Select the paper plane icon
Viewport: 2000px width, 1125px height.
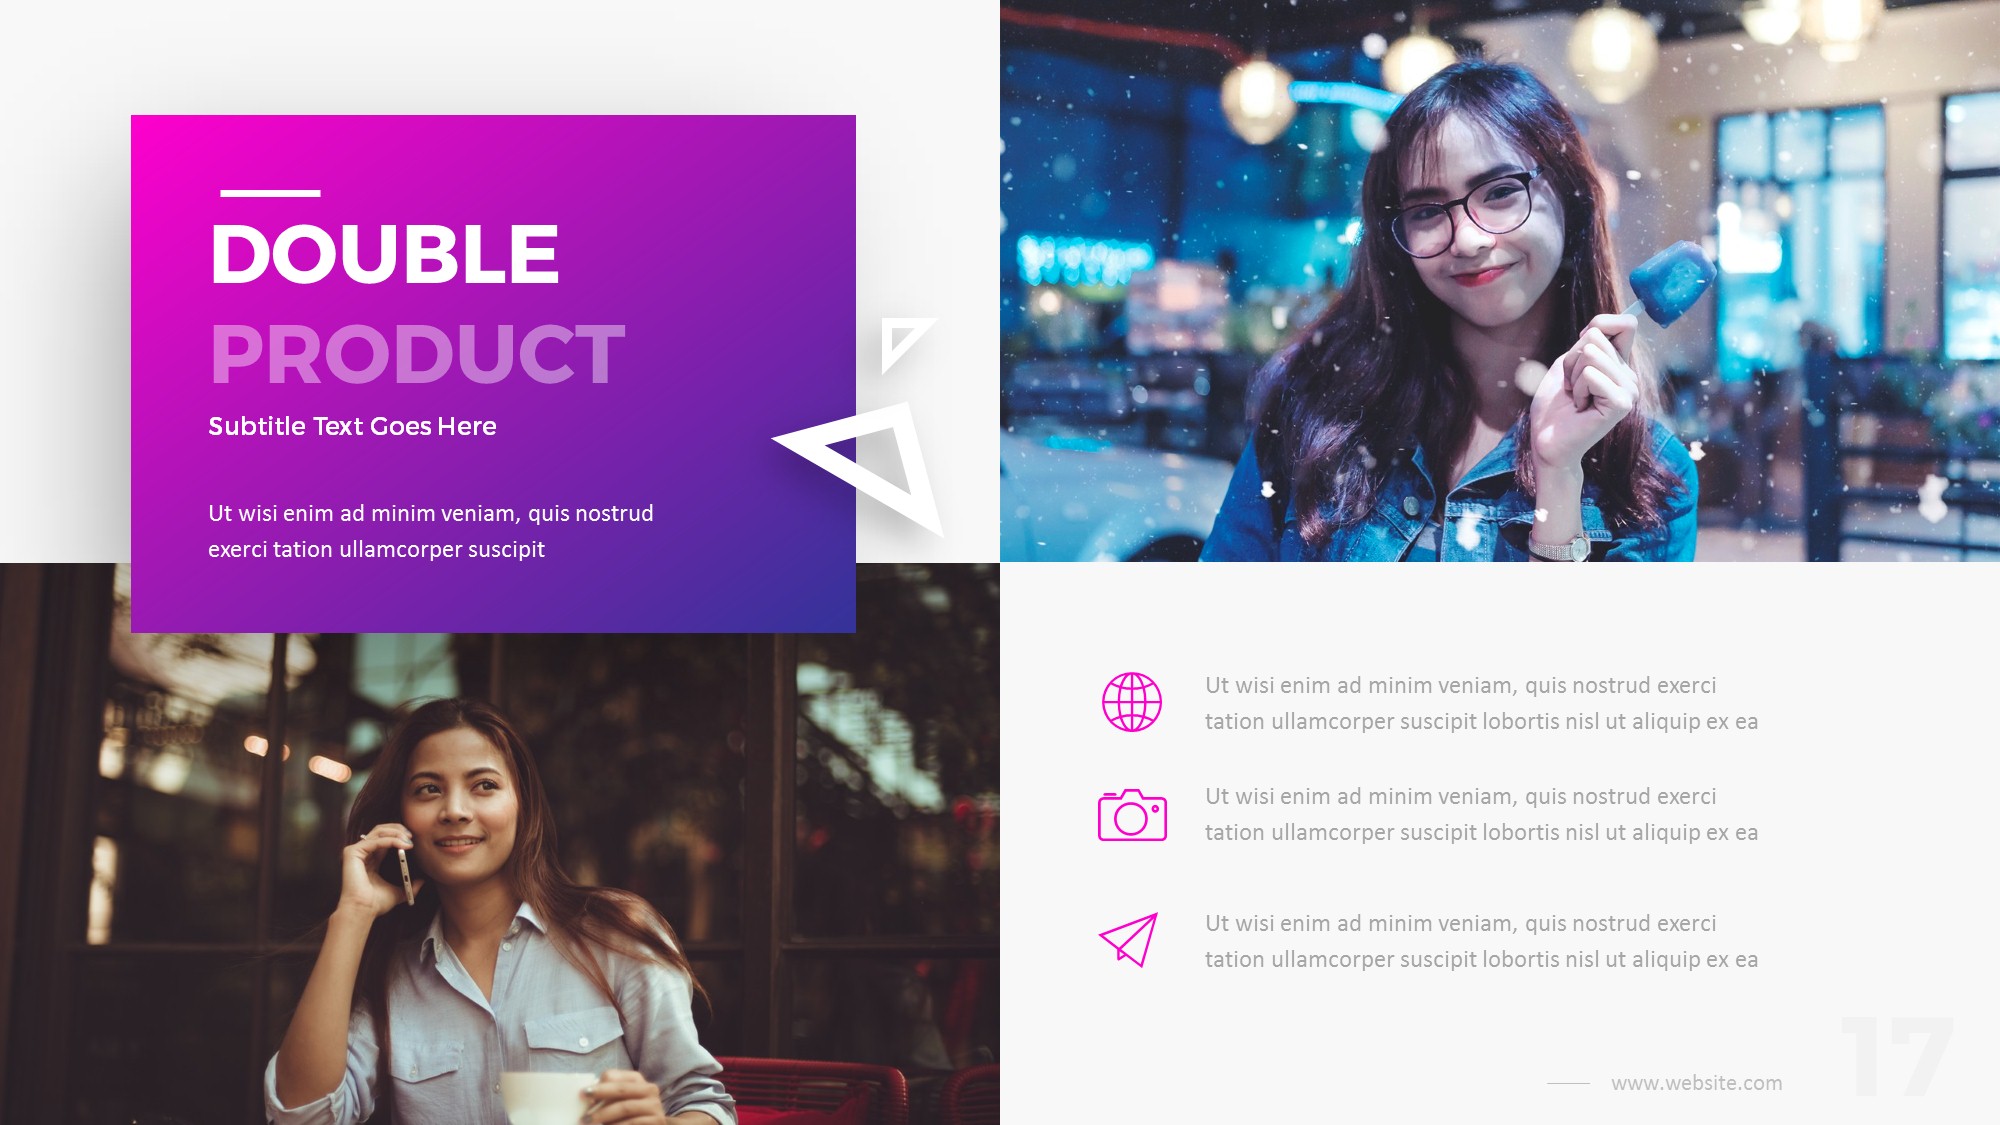pos(1129,940)
